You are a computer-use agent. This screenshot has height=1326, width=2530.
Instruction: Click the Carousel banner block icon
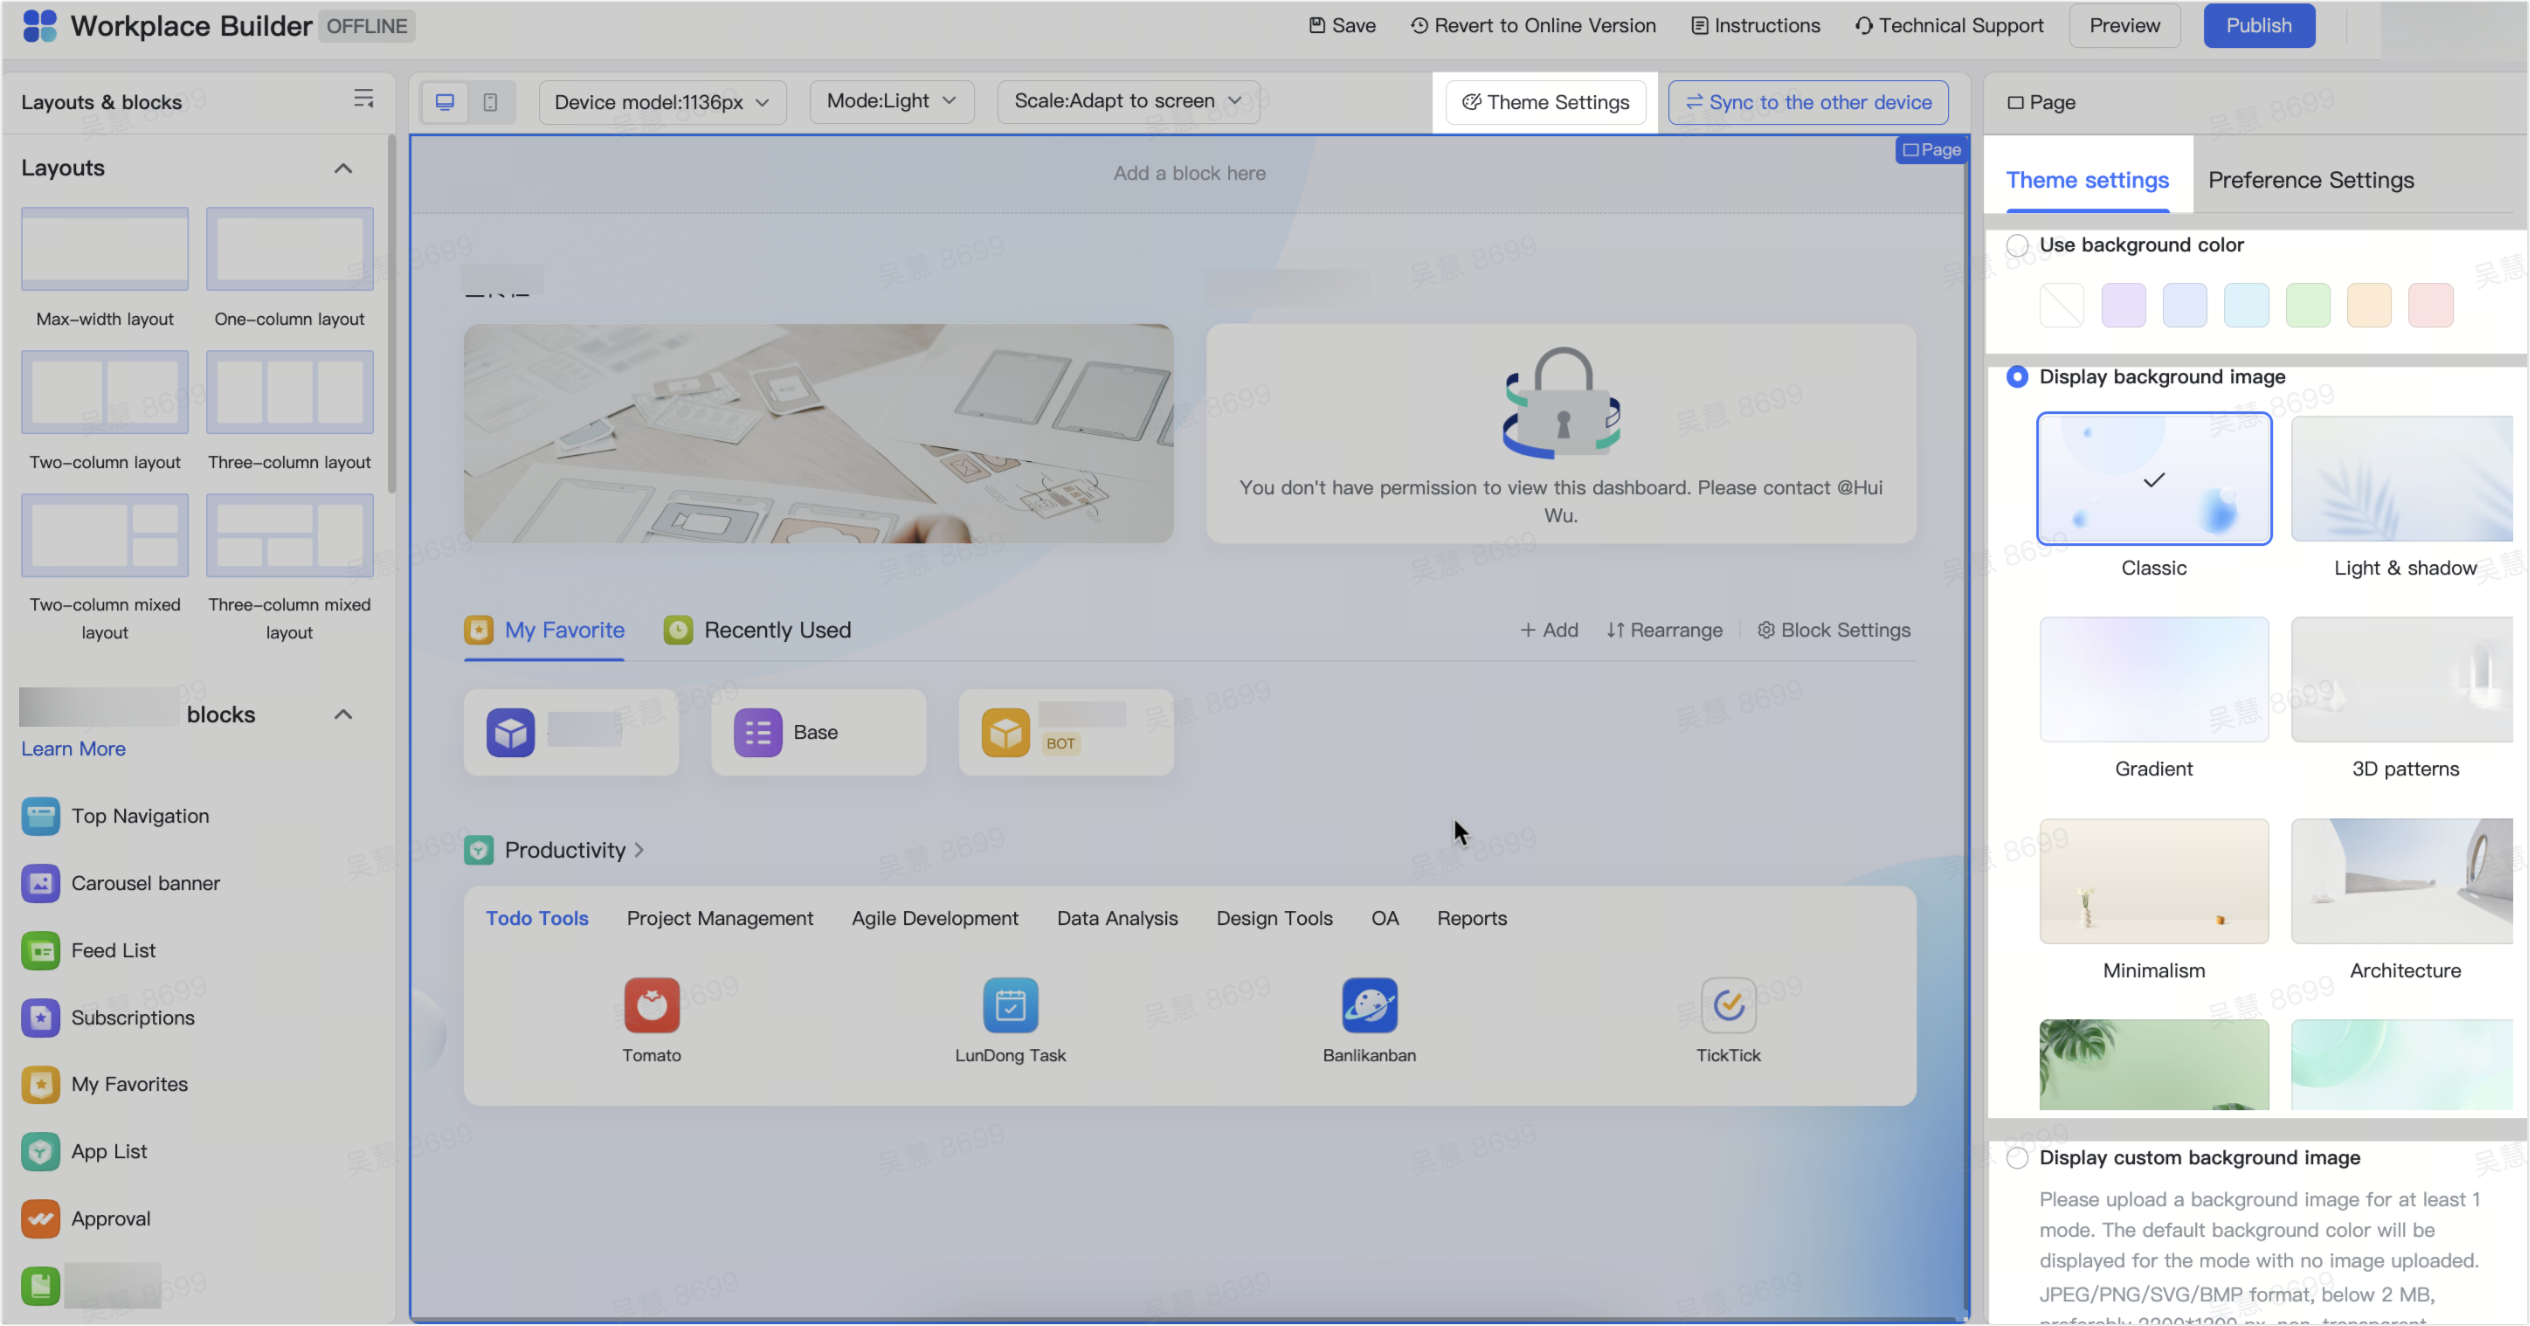click(x=40, y=883)
